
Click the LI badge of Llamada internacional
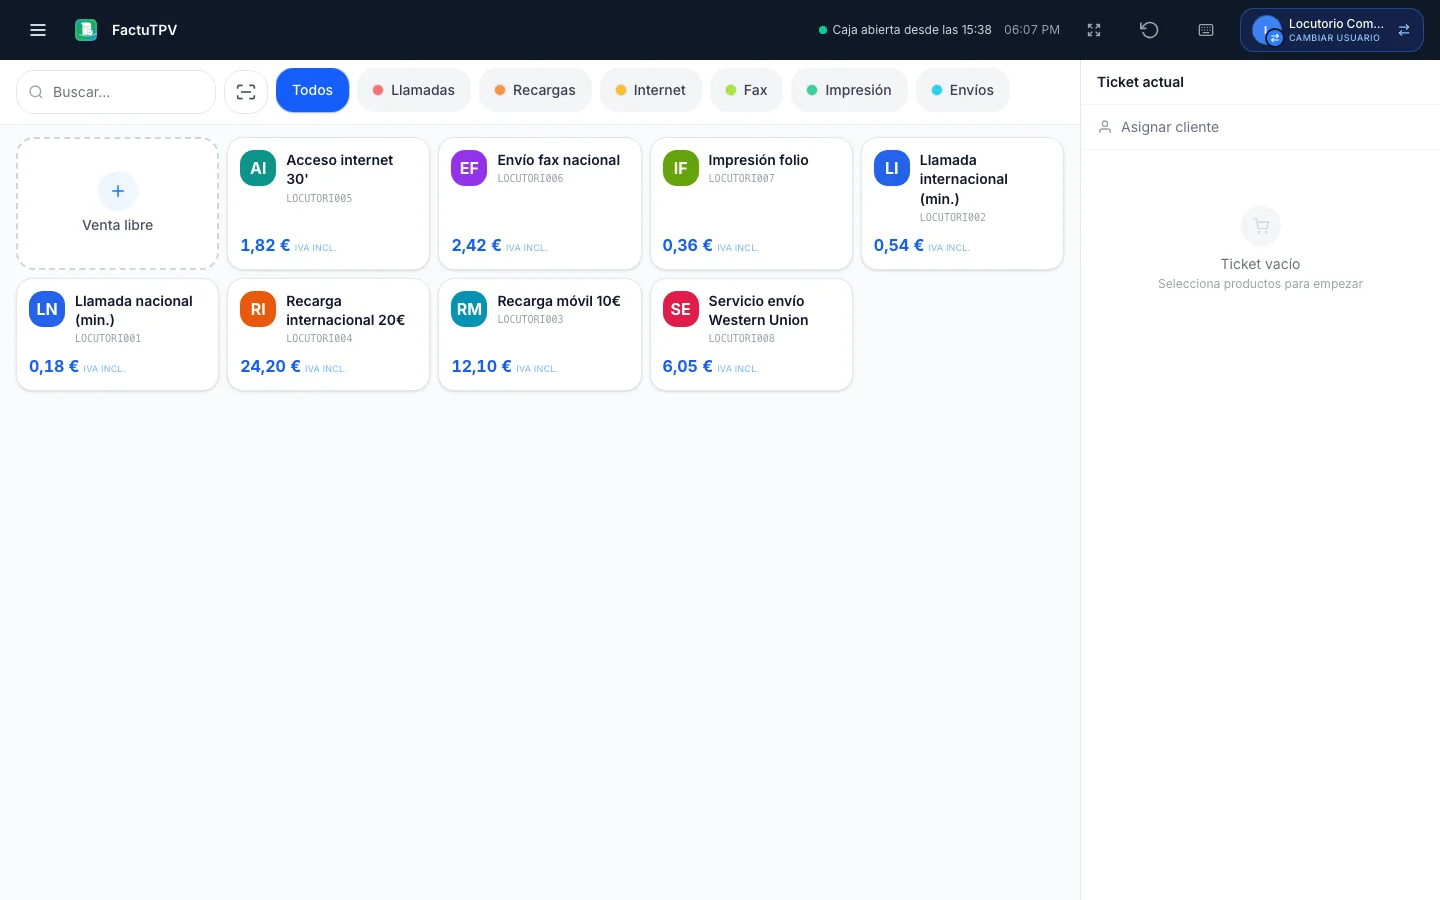[892, 168]
